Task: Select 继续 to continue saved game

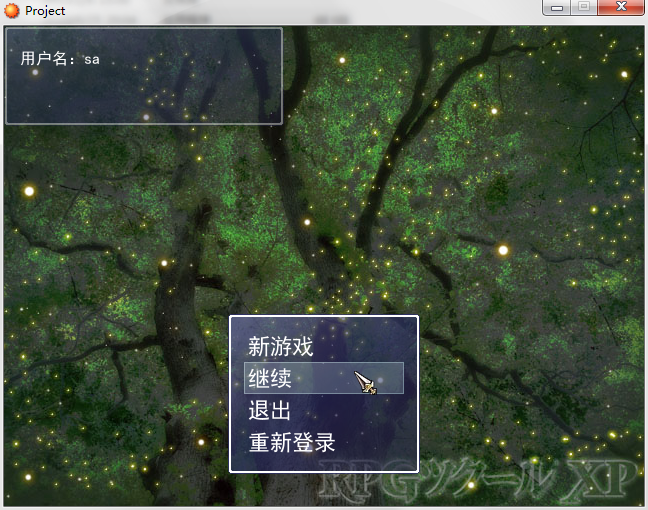Action: point(324,378)
